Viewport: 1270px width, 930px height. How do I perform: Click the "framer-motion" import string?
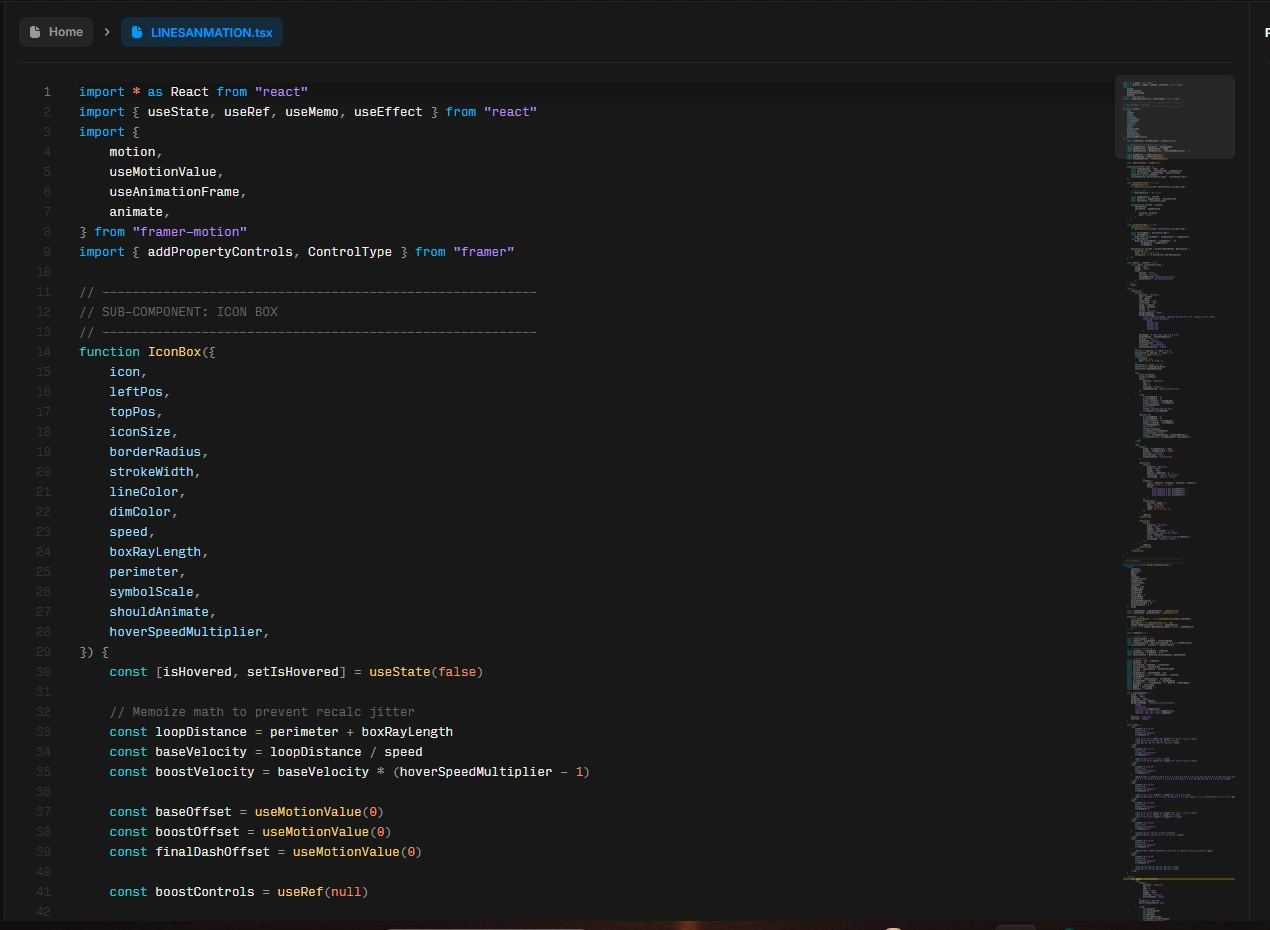(x=189, y=232)
